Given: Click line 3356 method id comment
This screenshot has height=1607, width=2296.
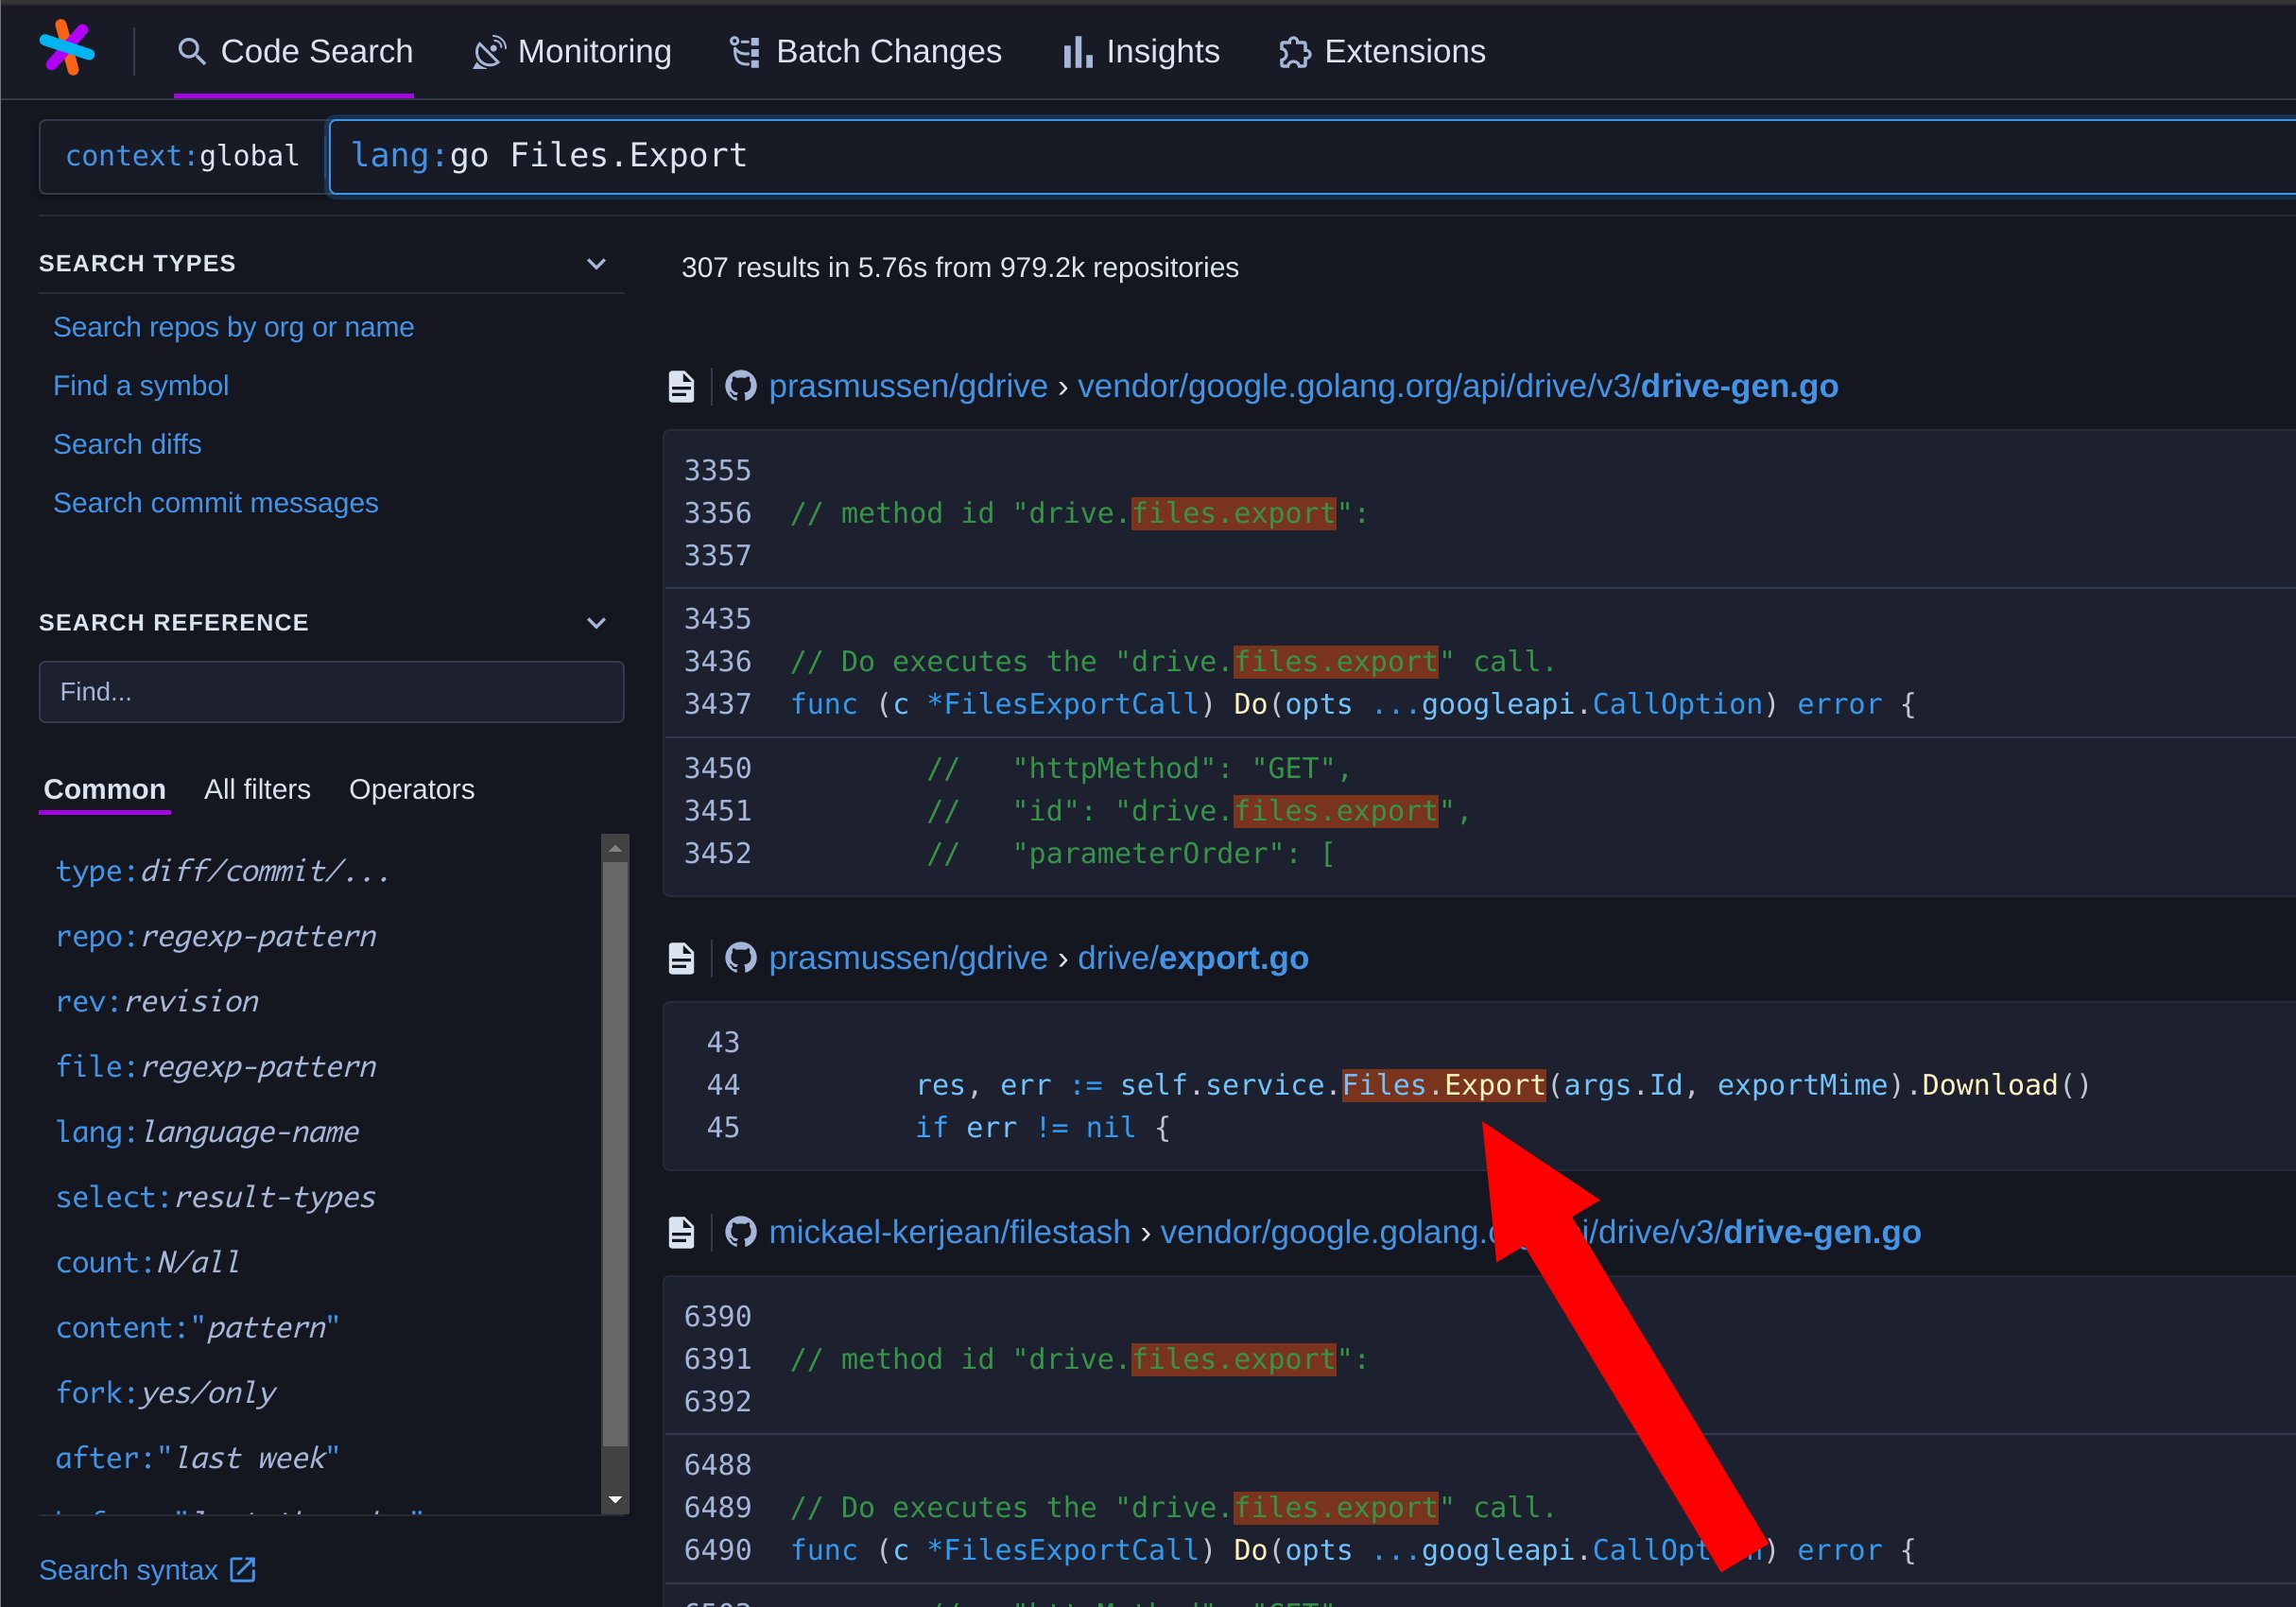Looking at the screenshot, I should (1079, 513).
